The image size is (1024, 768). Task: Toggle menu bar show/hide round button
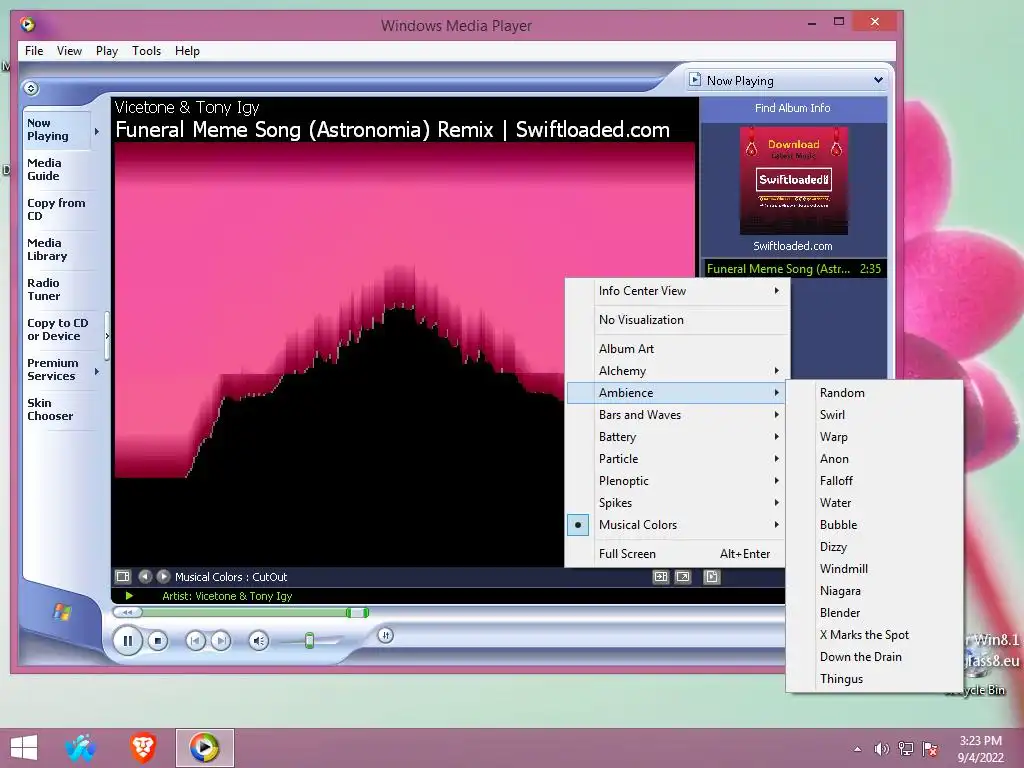click(31, 88)
